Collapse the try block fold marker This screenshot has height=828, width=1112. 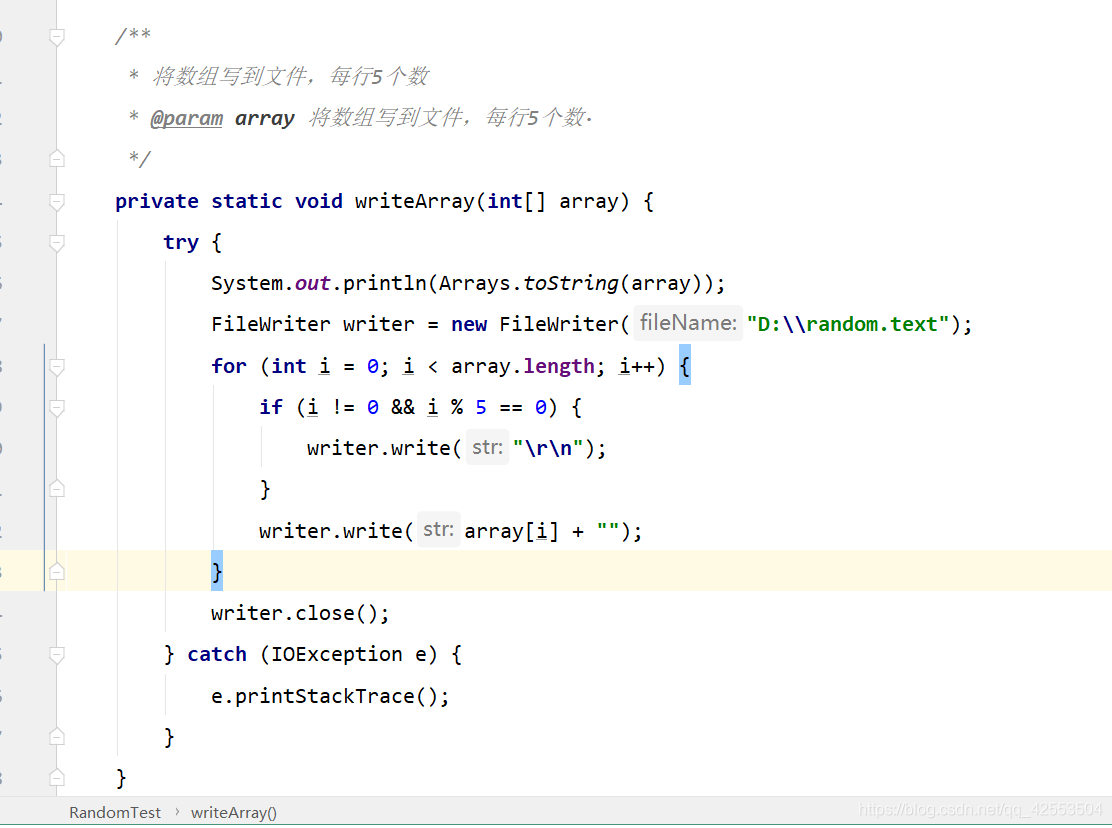tap(57, 242)
